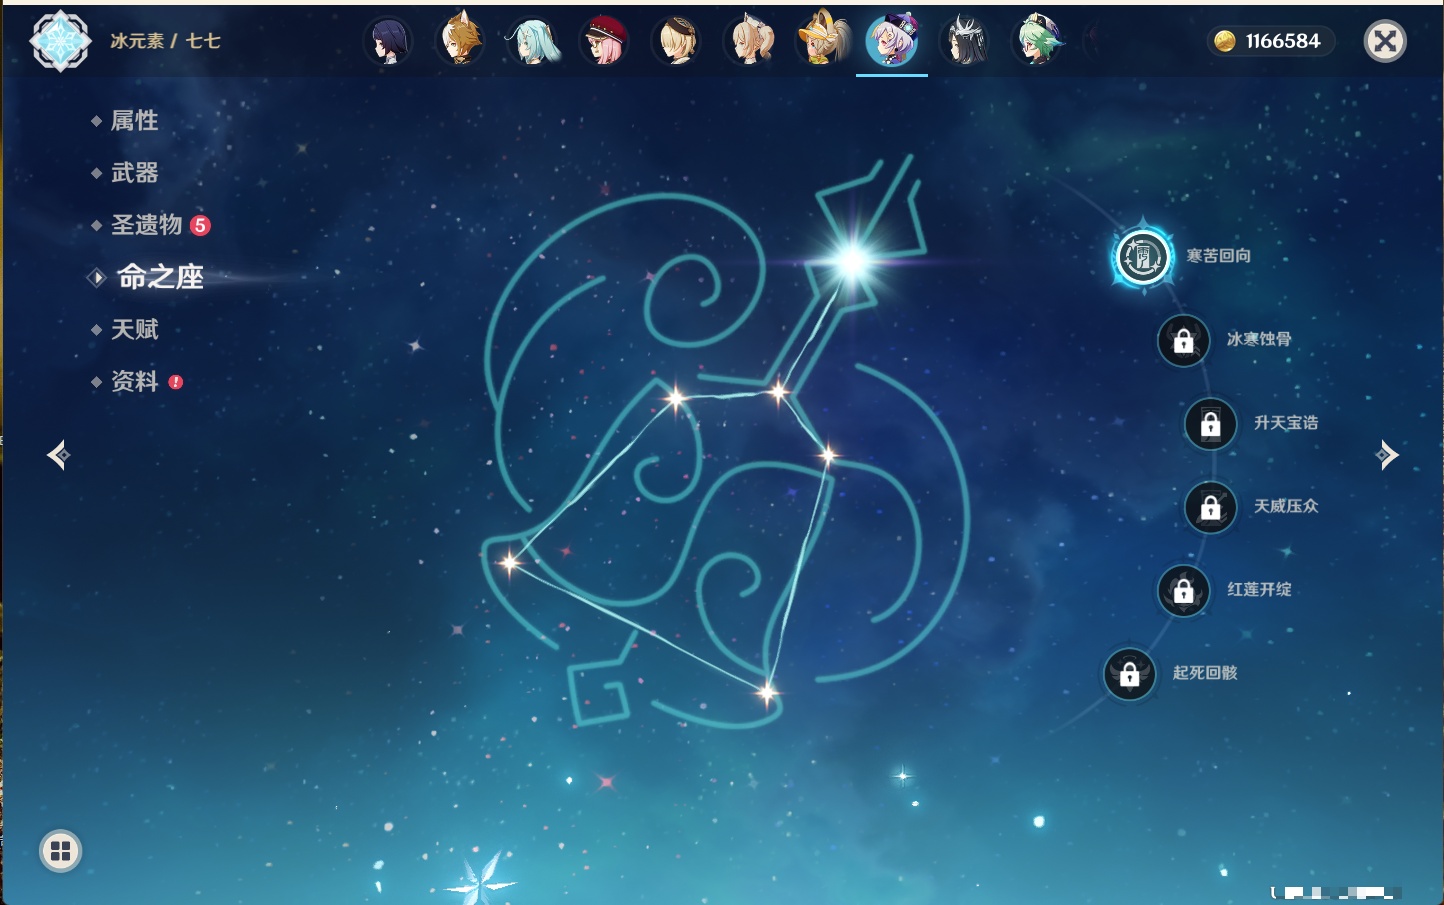
Task: Click the locked icon for 起死回骸
Action: pos(1129,674)
